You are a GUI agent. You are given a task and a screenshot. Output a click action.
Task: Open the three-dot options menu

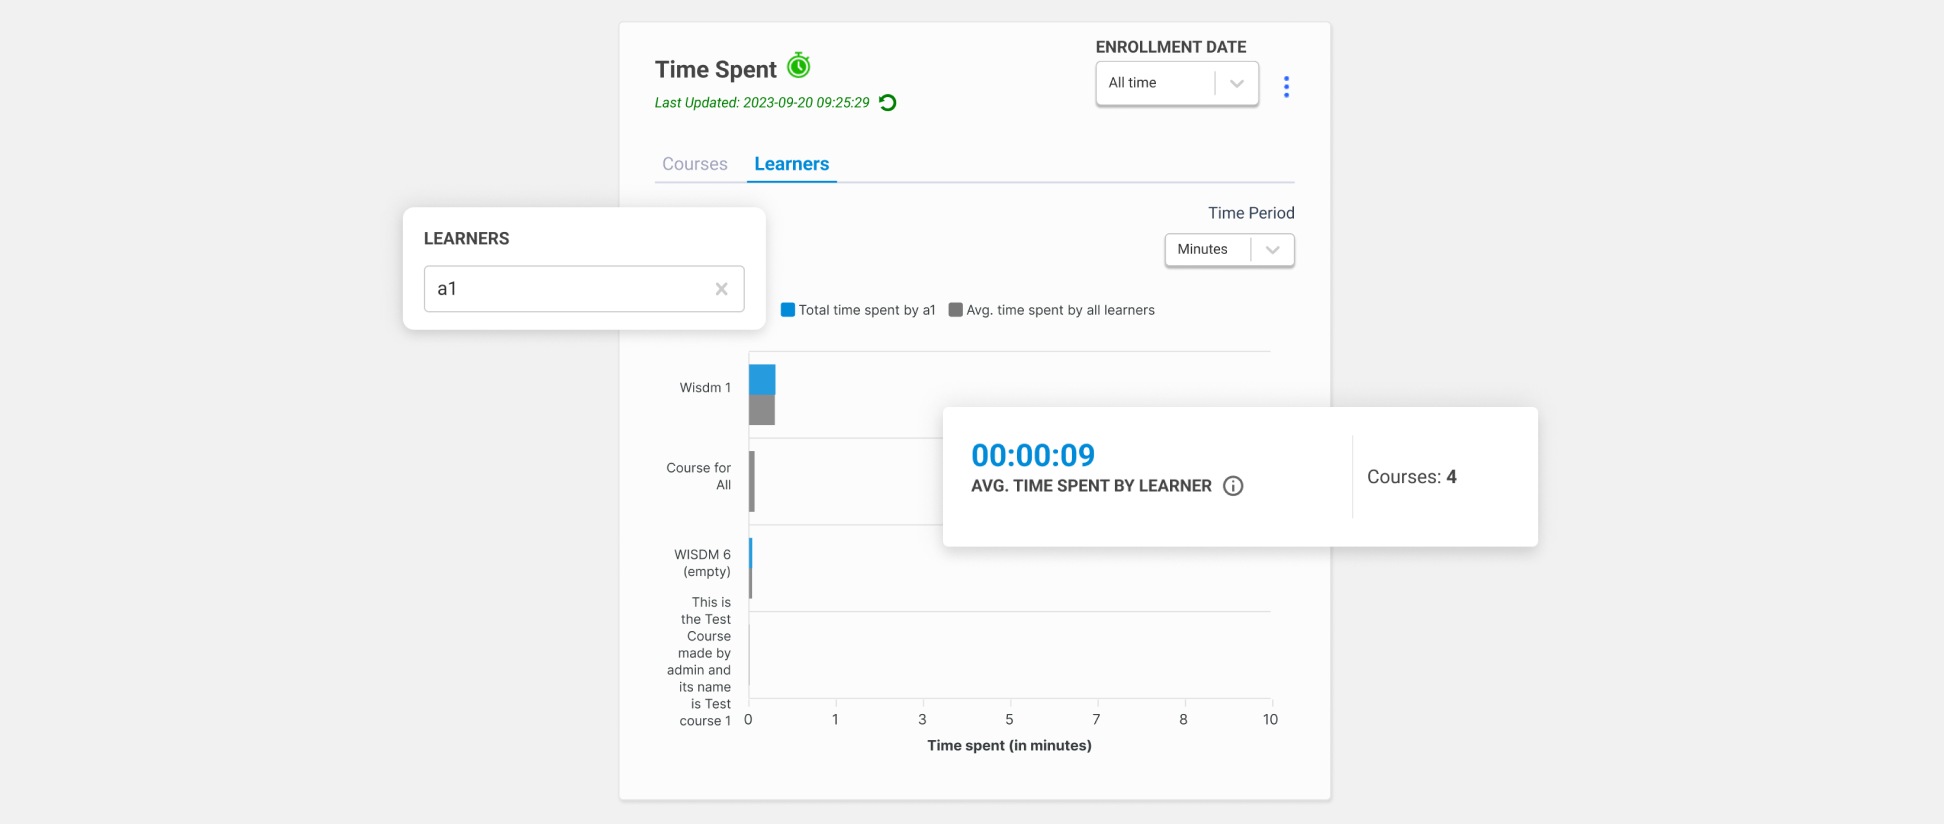pos(1286,87)
